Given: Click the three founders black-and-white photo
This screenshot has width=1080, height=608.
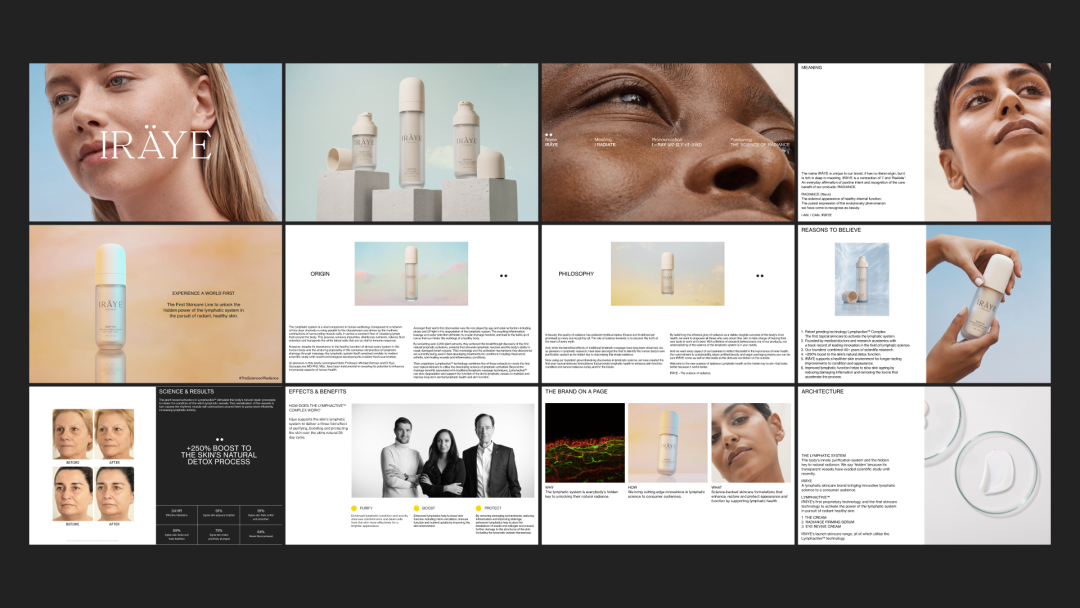Looking at the screenshot, I should click(x=443, y=450).
